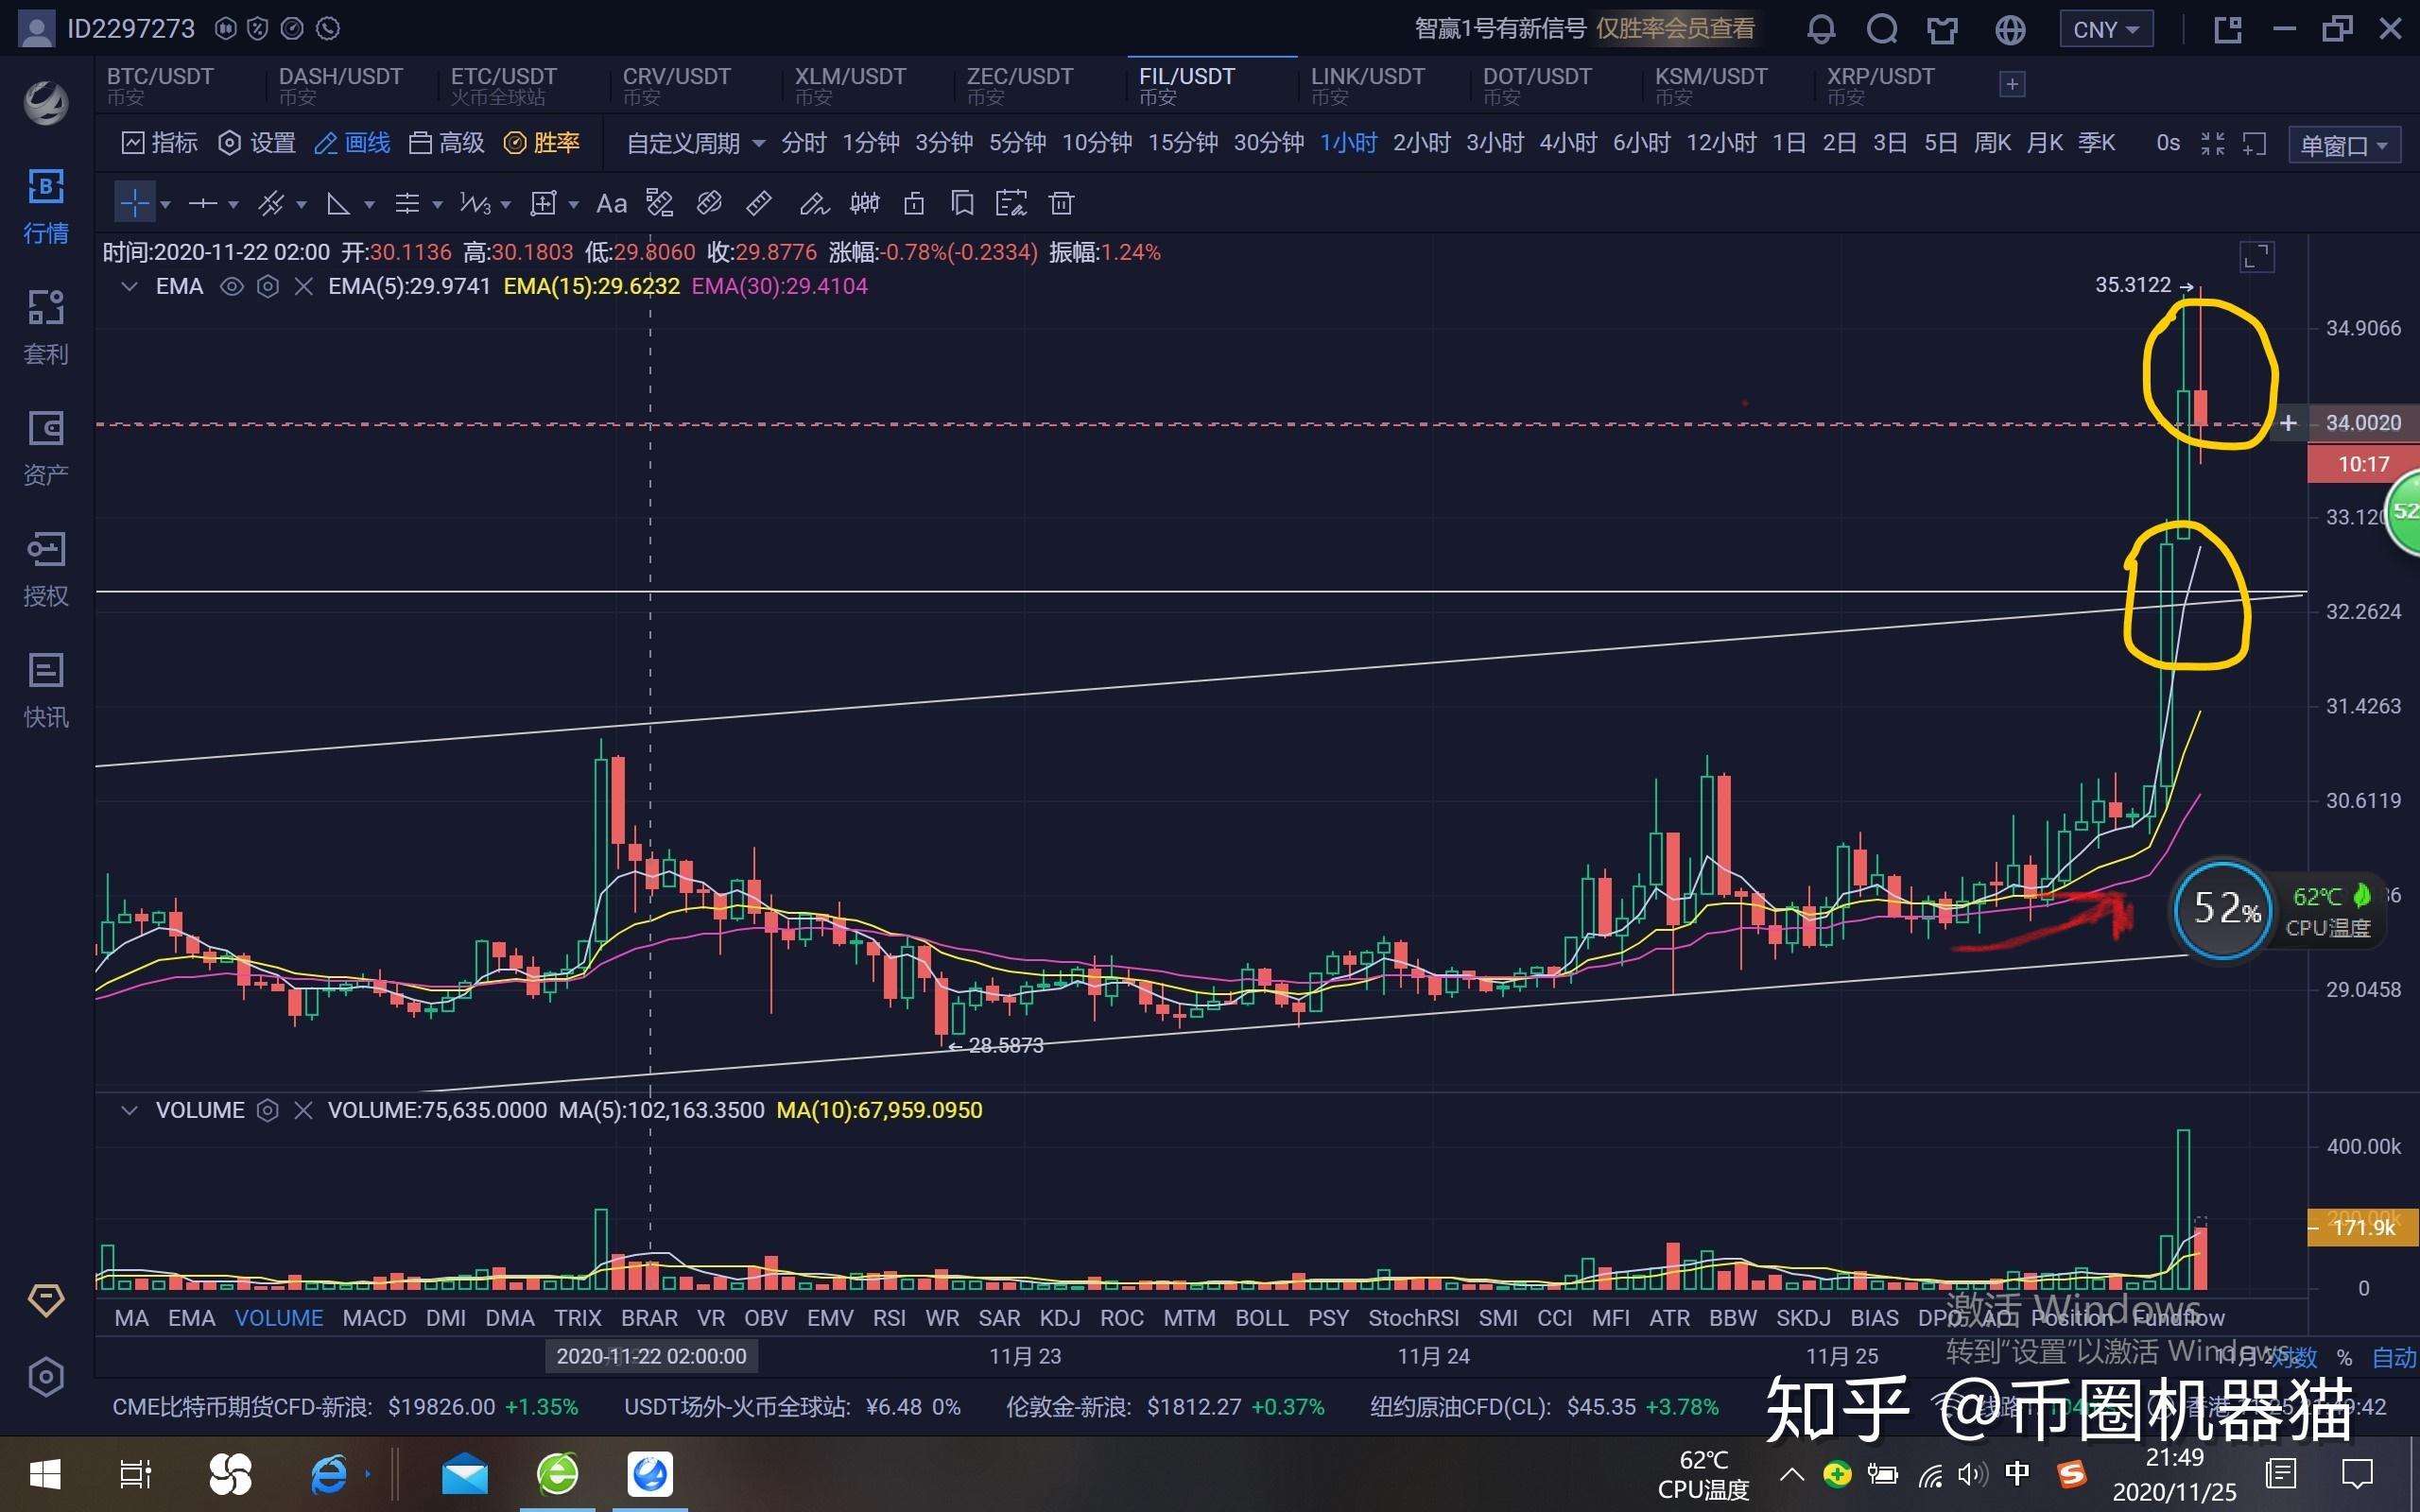
Task: Select MACD indicator tab
Action: 374,1318
